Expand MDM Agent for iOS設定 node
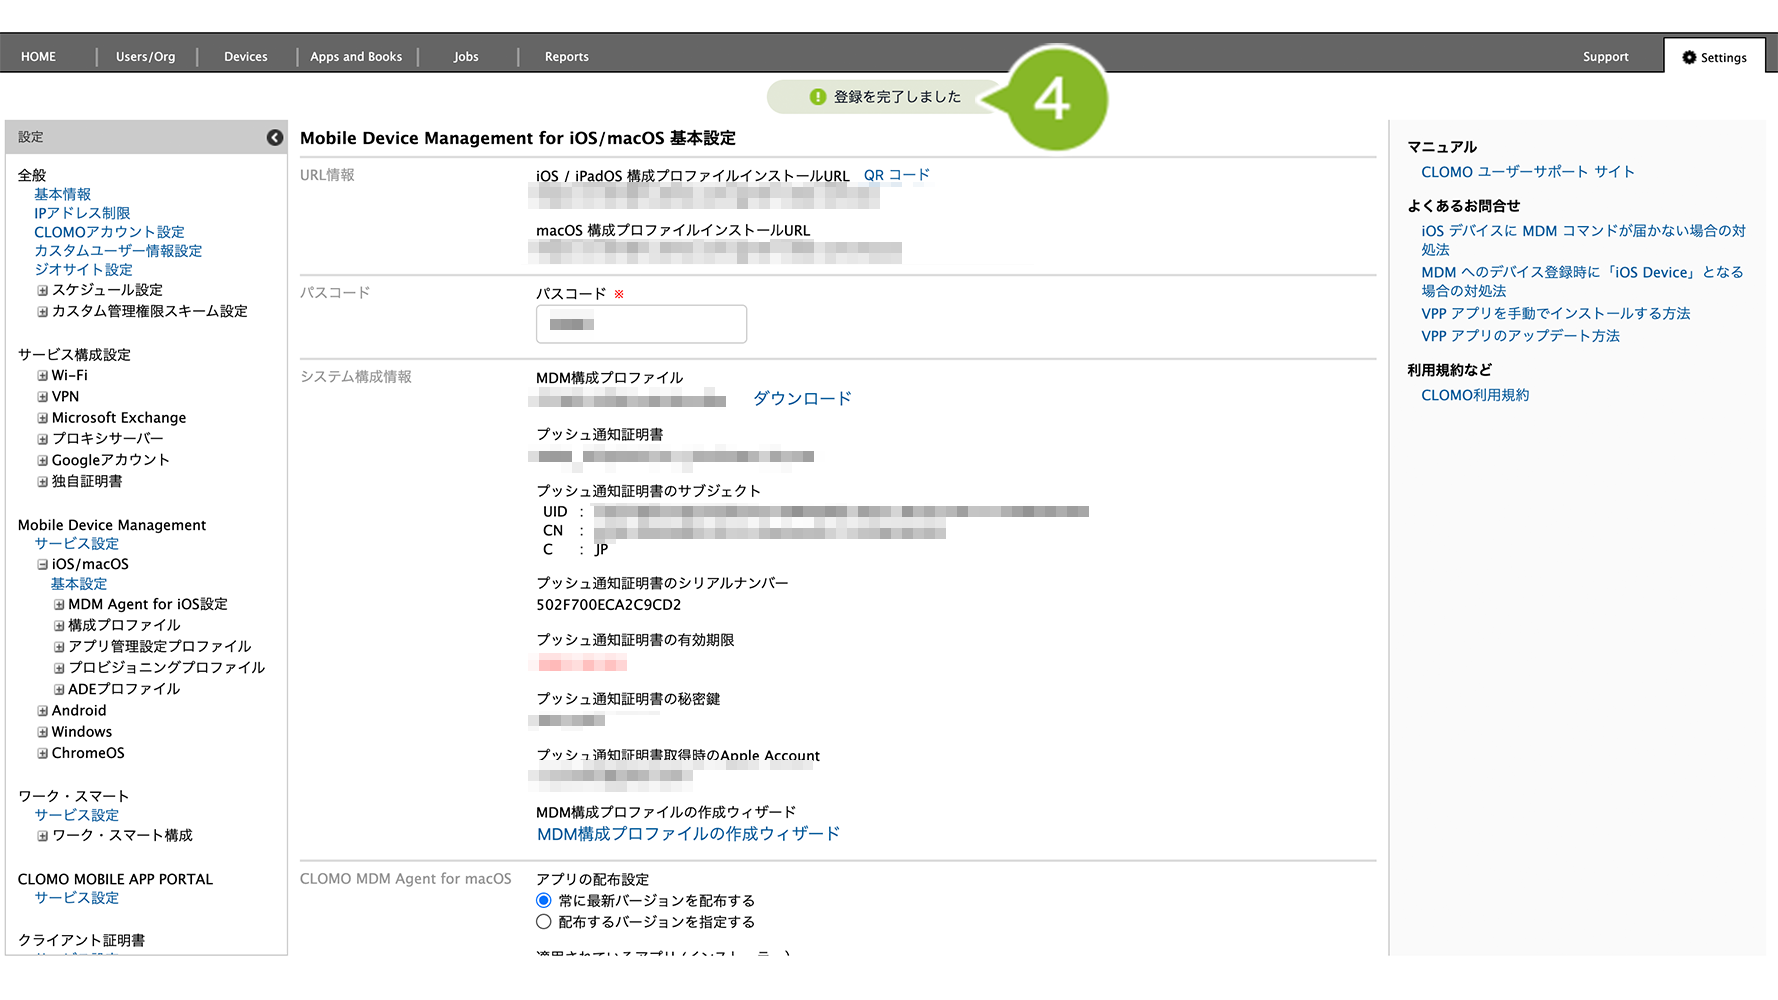 (59, 605)
